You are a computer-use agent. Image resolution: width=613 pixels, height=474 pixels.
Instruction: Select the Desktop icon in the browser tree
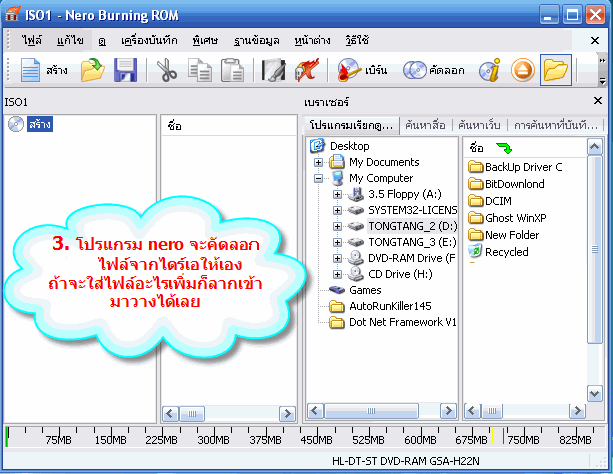pyautogui.click(x=317, y=145)
